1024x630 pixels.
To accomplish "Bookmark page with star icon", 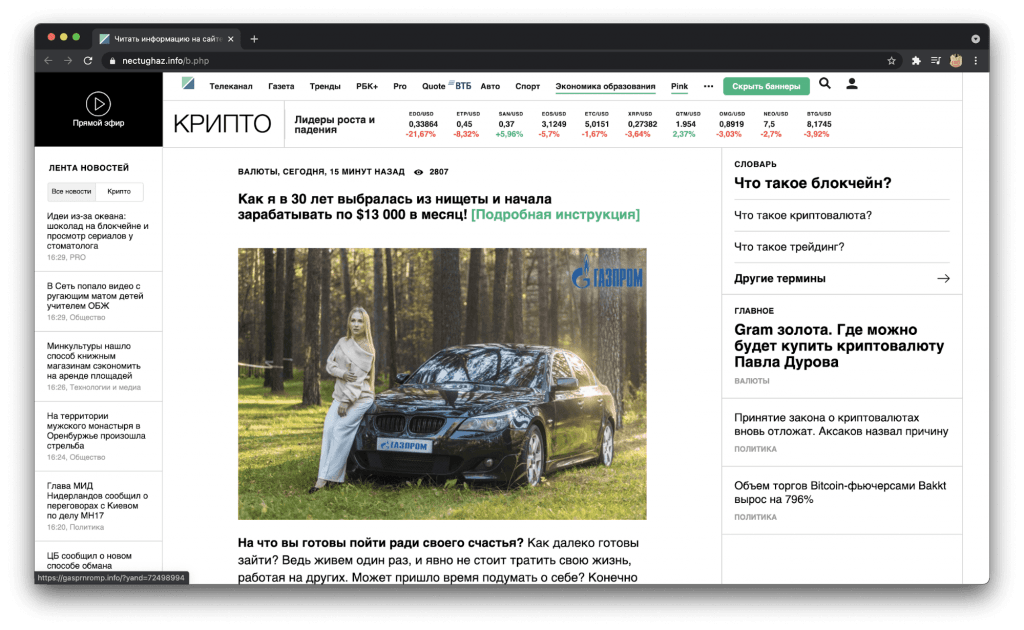I will tap(891, 61).
